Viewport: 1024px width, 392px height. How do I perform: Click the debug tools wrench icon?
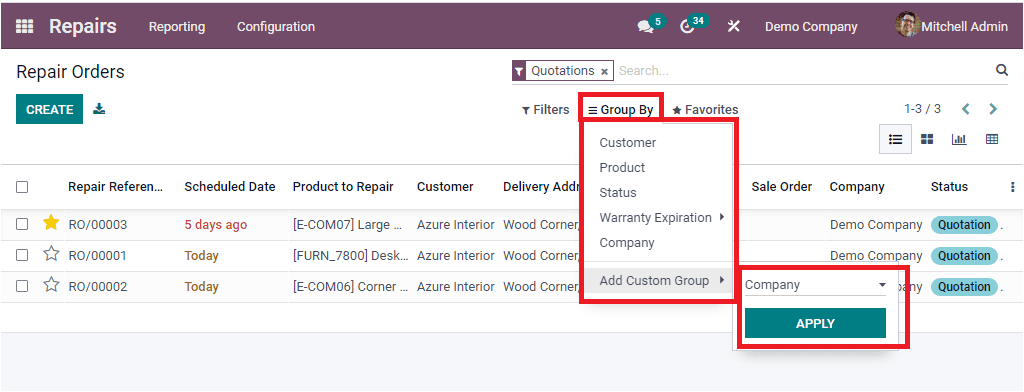tap(733, 27)
